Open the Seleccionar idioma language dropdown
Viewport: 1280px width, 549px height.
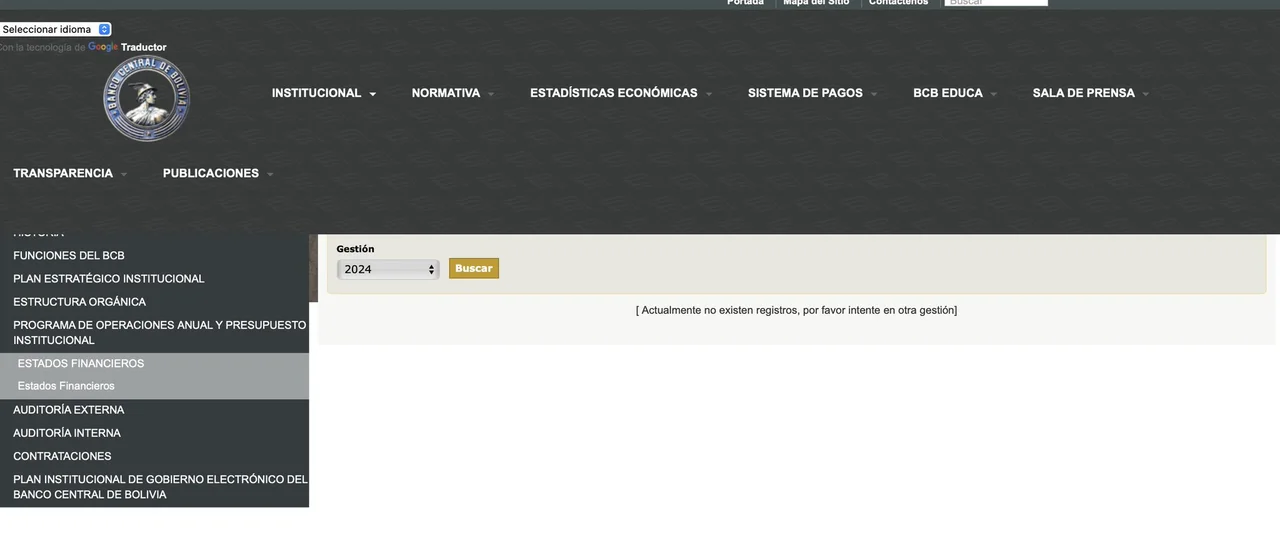pyautogui.click(x=56, y=30)
